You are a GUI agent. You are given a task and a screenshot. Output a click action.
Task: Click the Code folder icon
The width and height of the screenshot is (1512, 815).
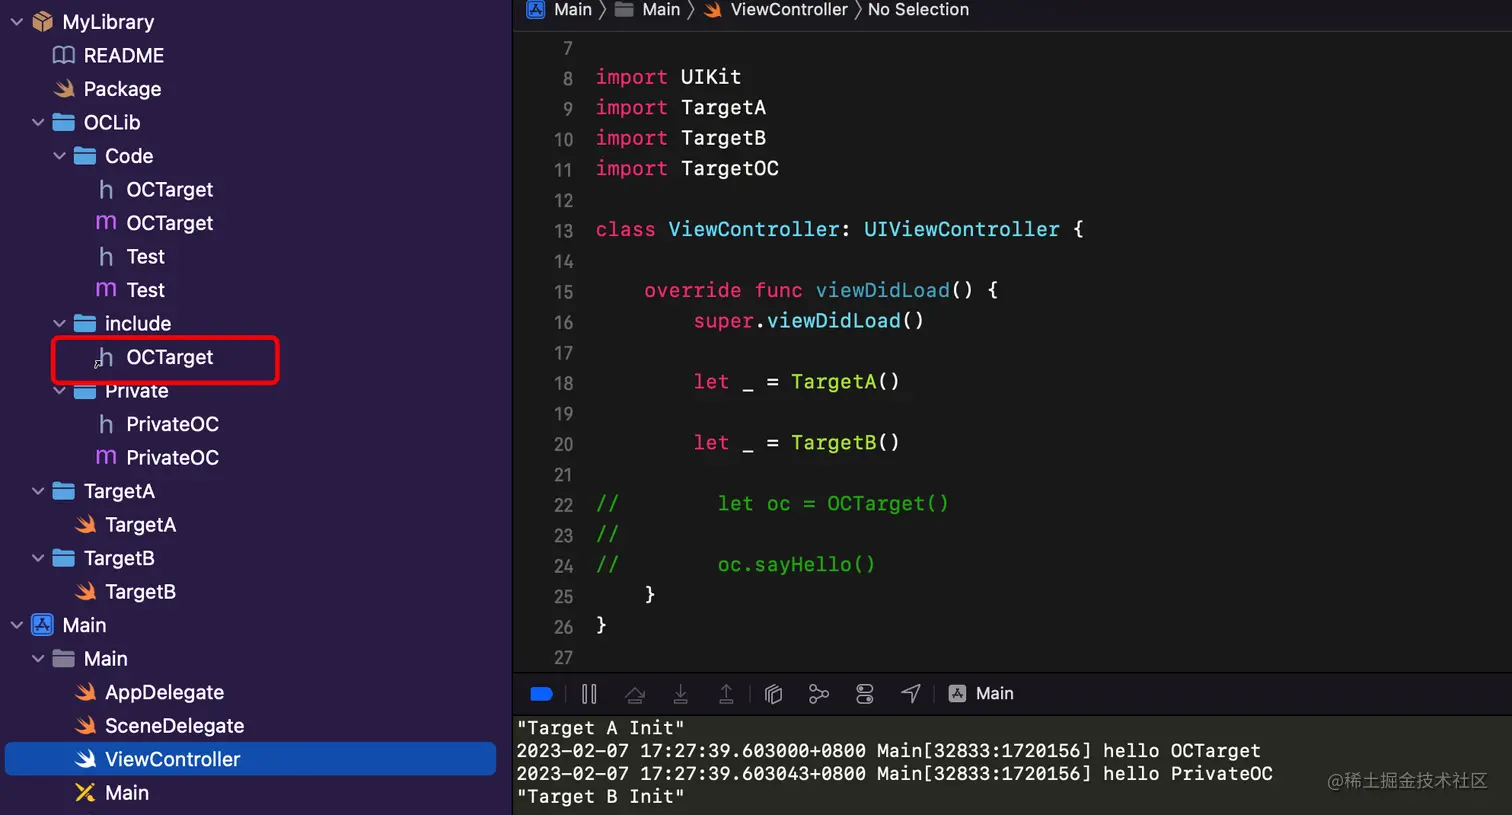[x=85, y=156]
